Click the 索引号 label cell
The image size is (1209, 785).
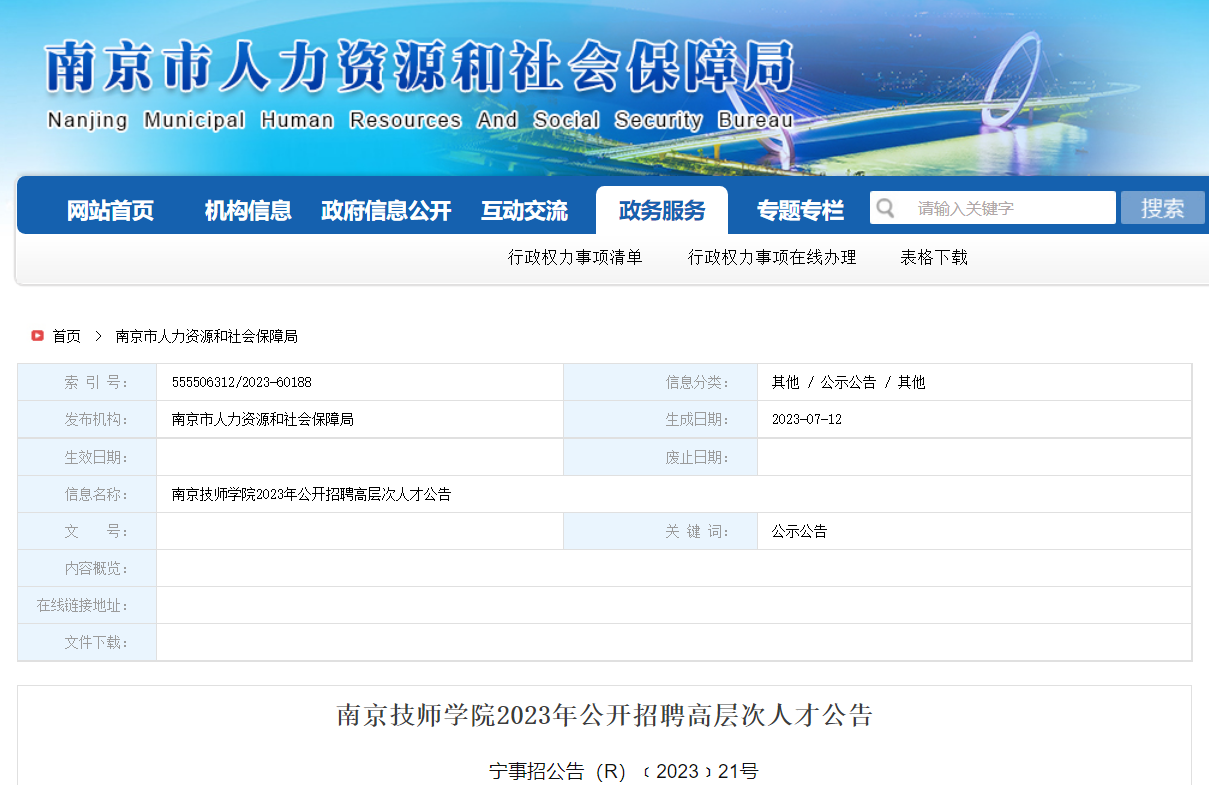coord(87,382)
